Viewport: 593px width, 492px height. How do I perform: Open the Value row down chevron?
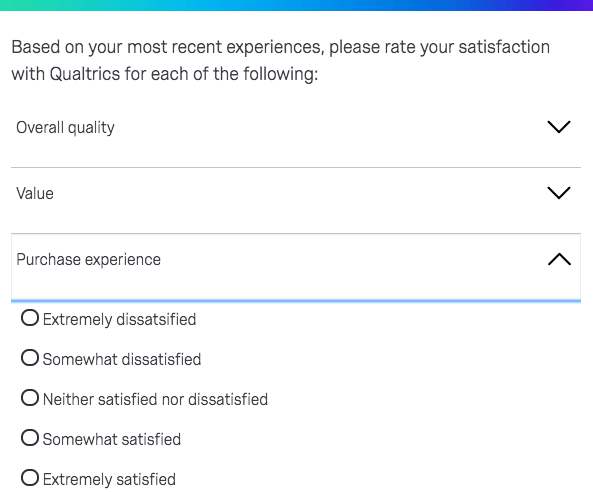pyautogui.click(x=559, y=192)
